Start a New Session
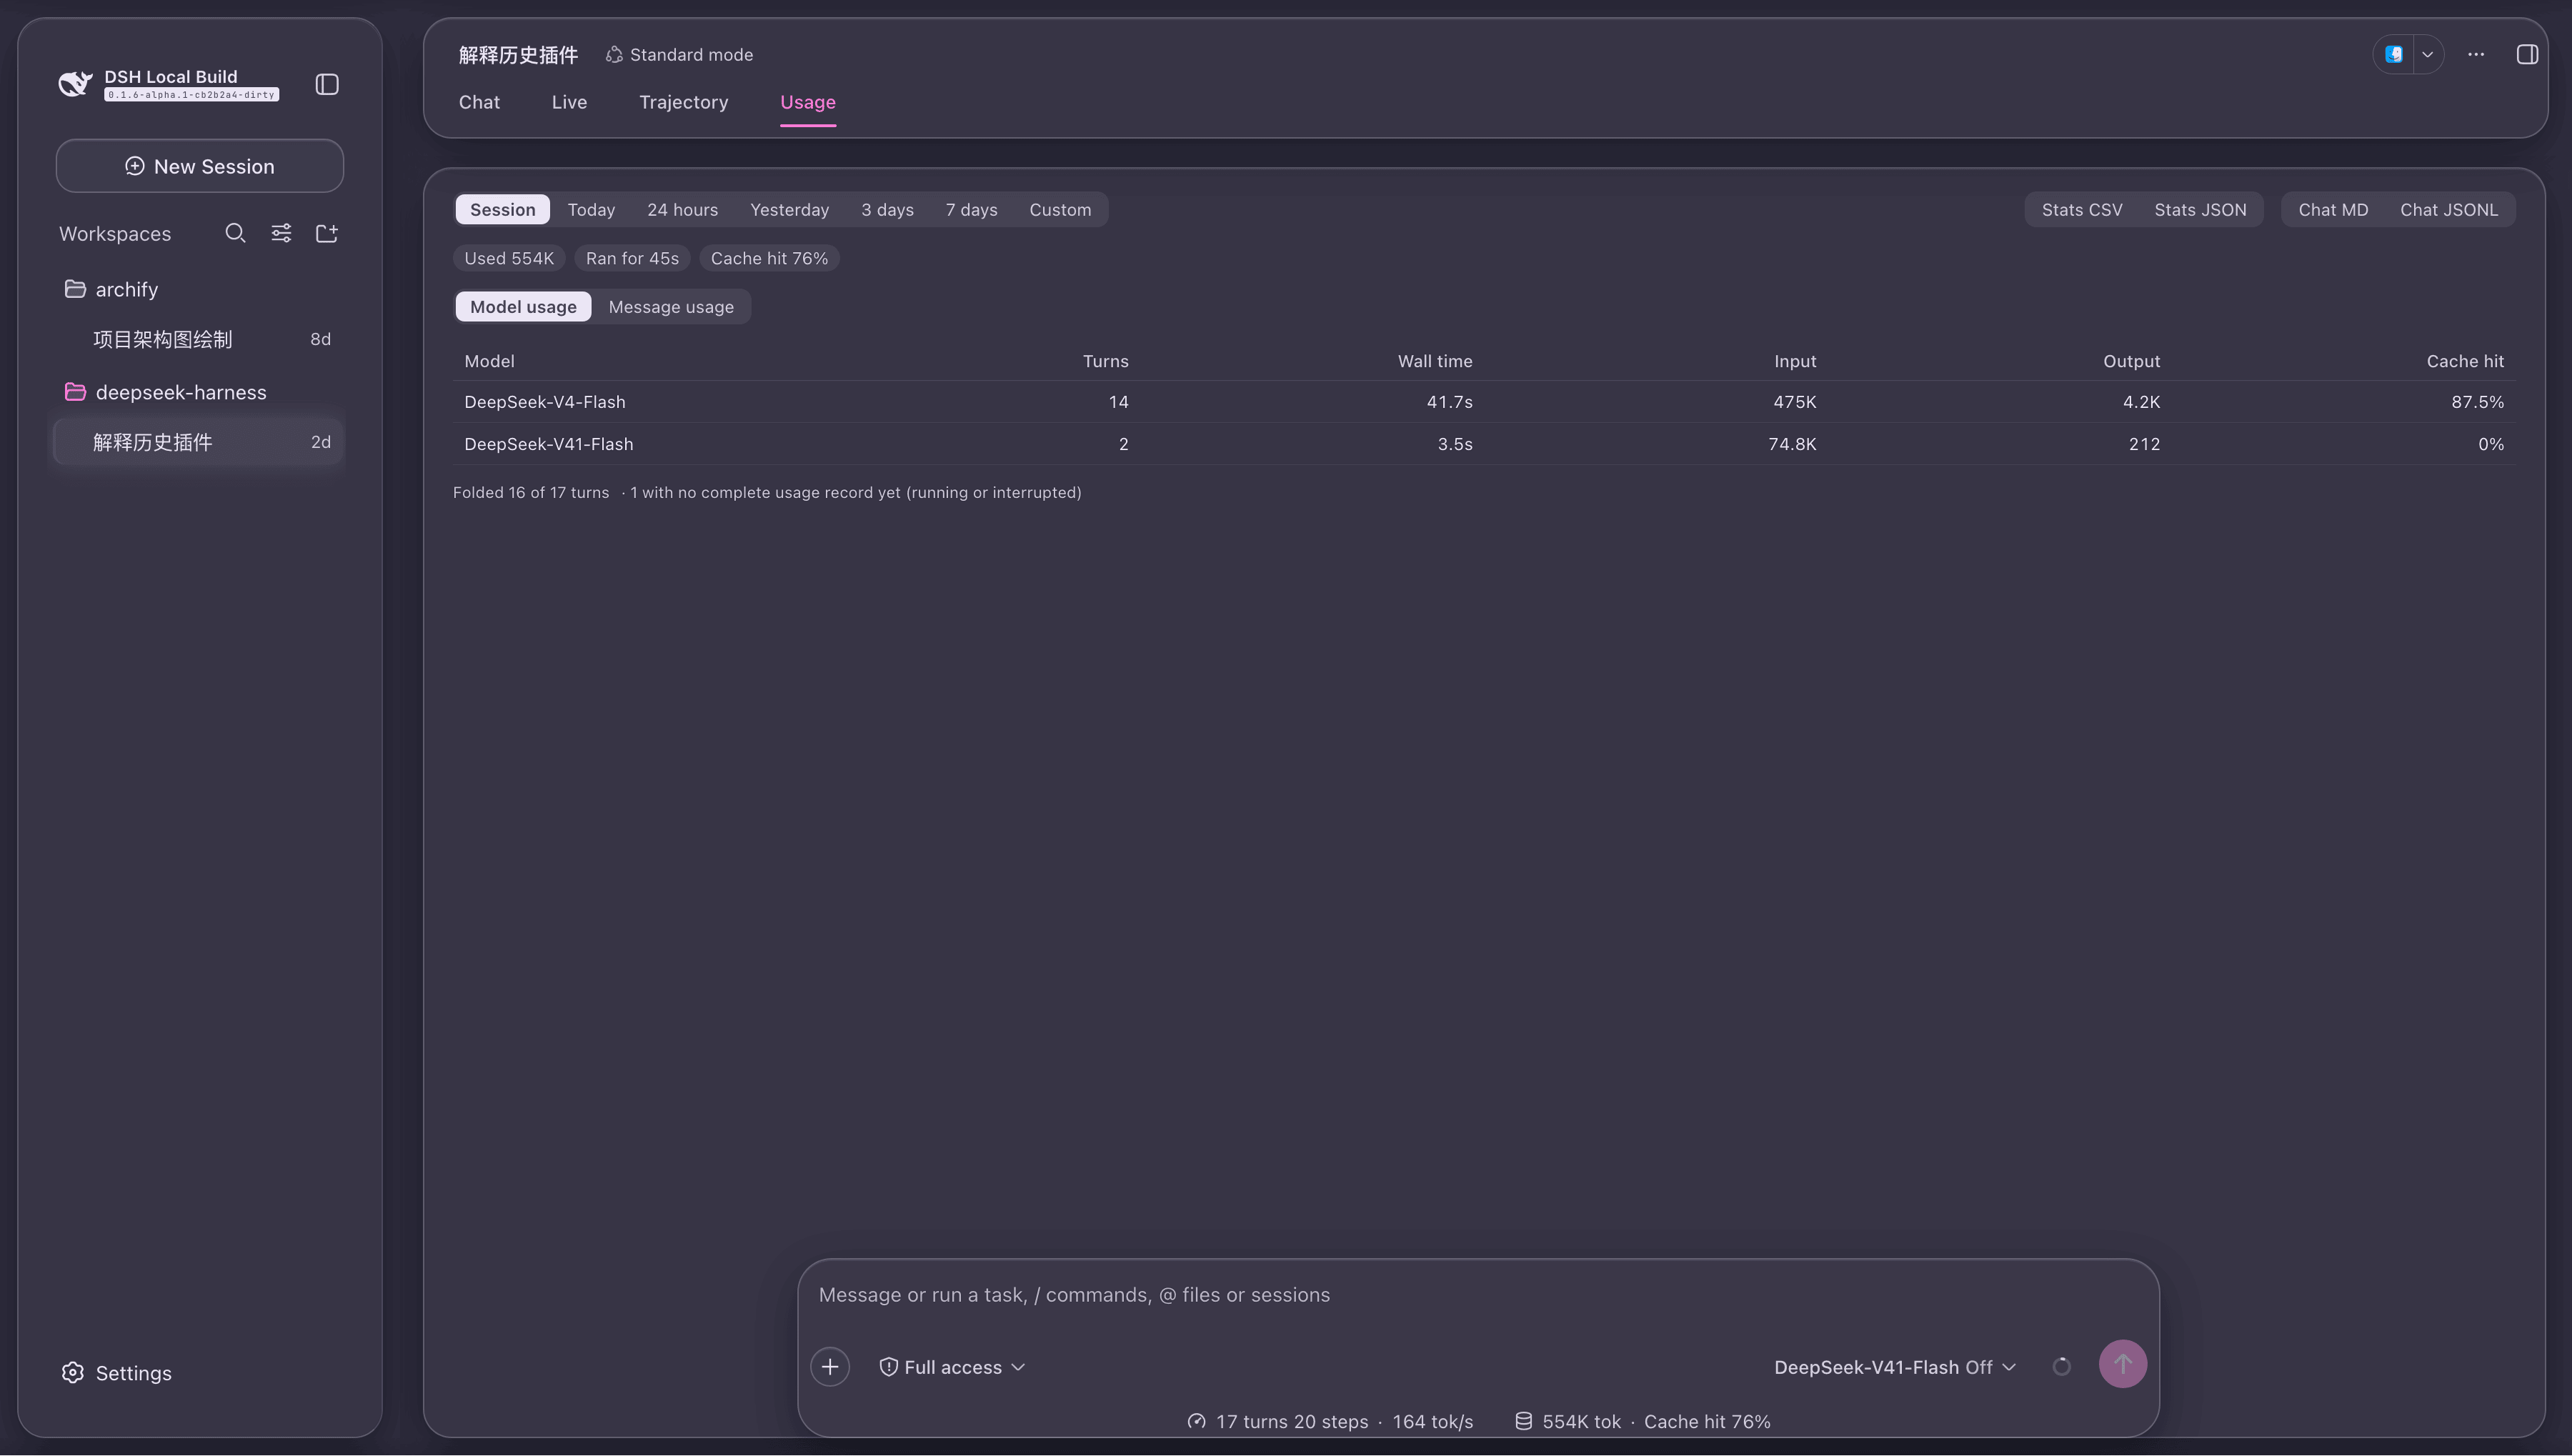Viewport: 2572px width, 1456px height. tap(199, 166)
